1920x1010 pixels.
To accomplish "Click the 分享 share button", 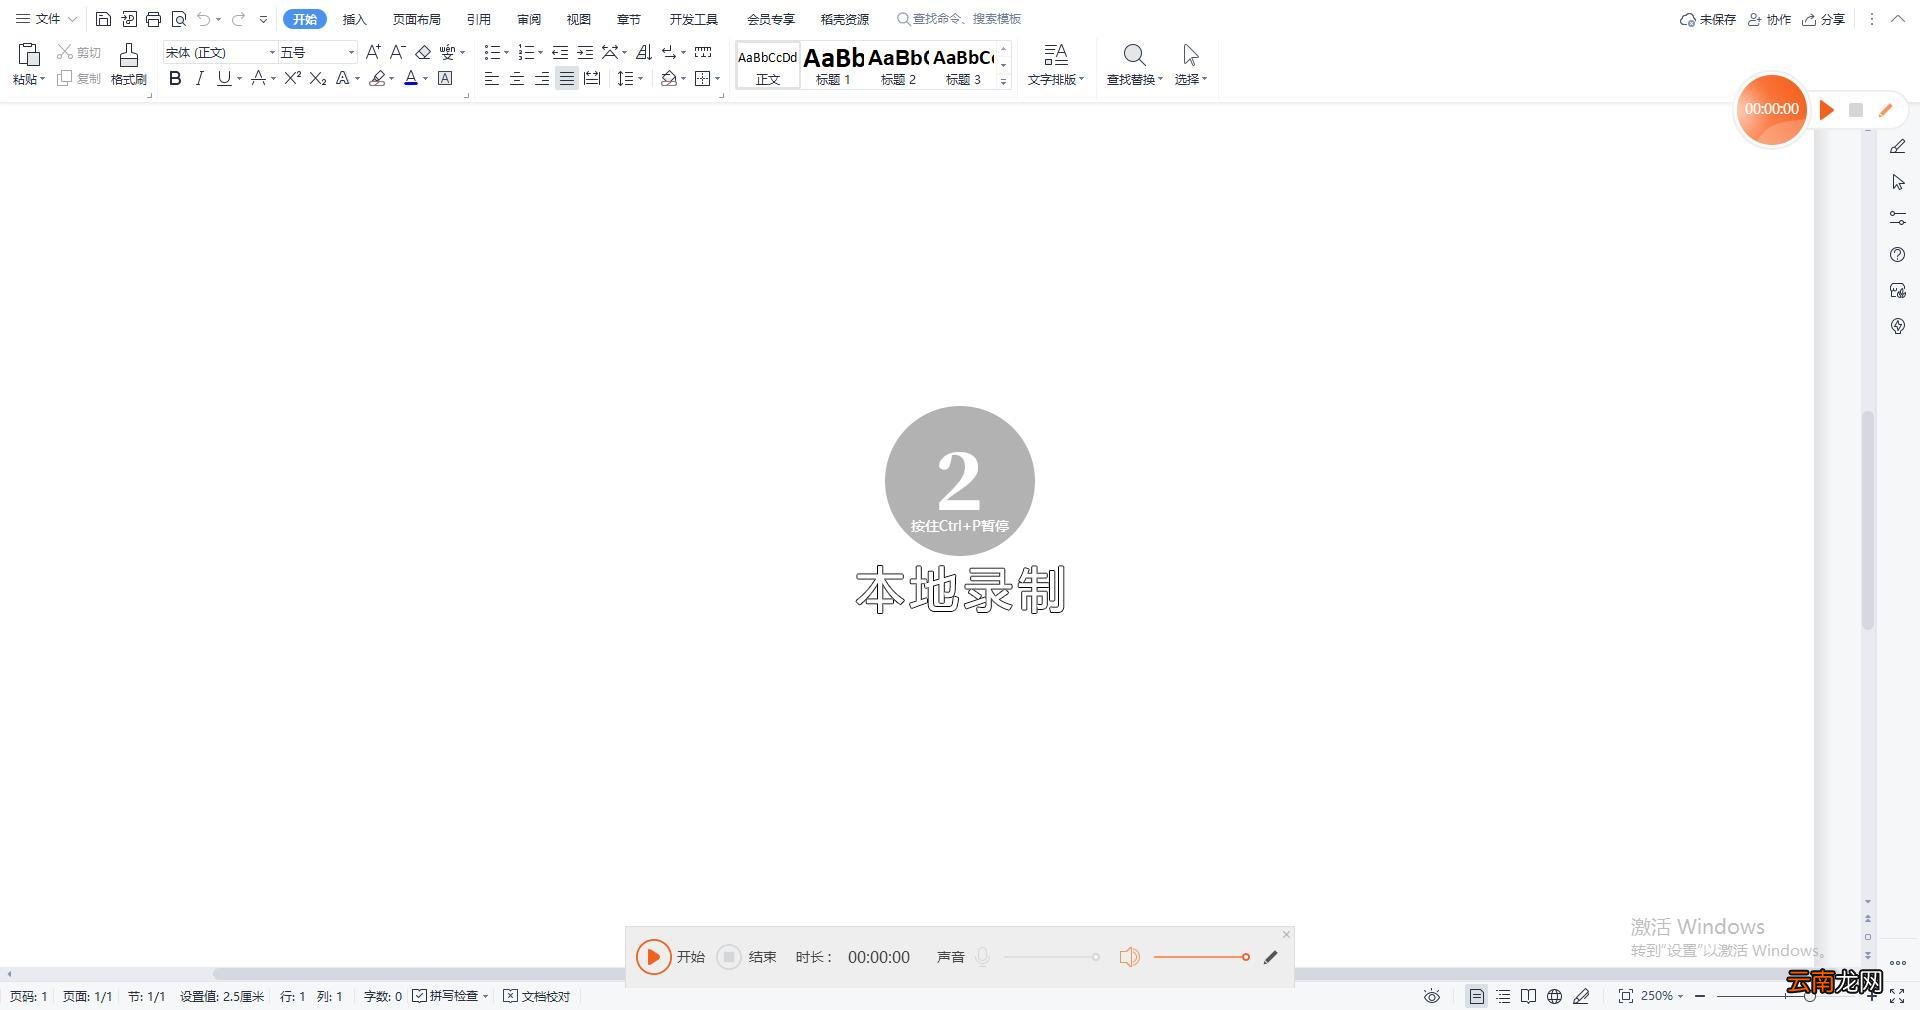I will coord(1823,19).
